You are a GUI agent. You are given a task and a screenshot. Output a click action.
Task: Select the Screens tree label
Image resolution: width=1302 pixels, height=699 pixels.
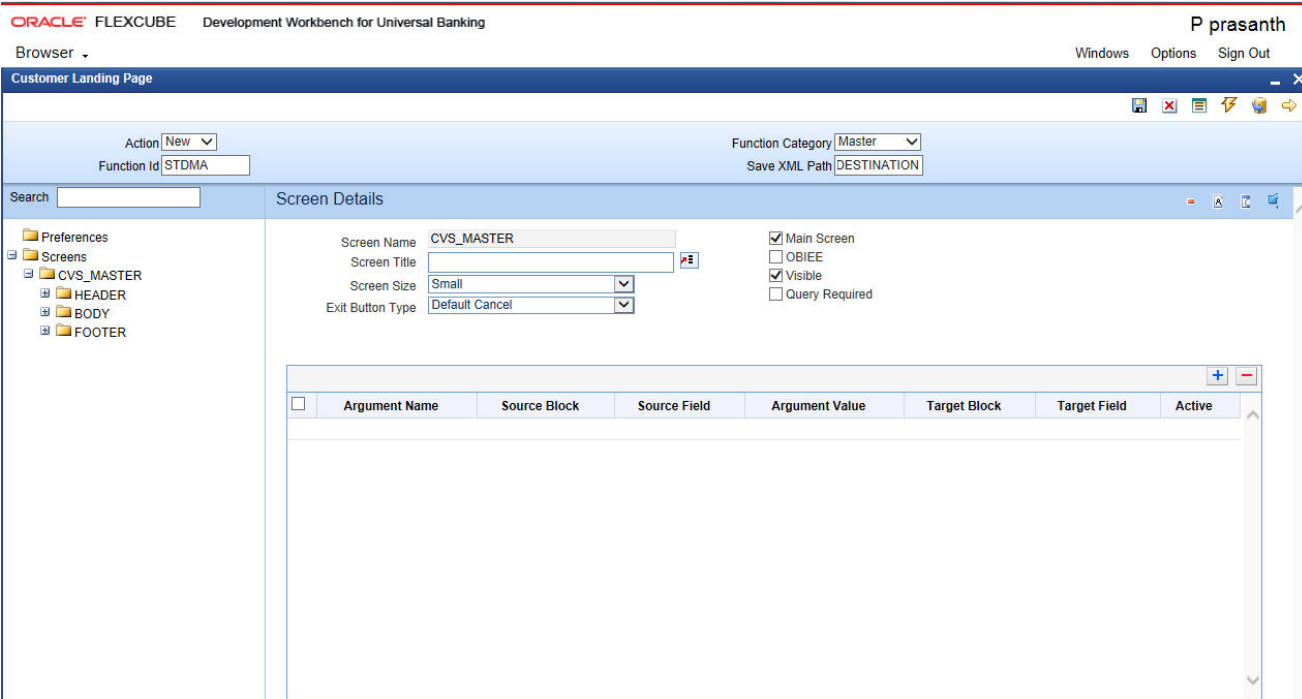tap(64, 256)
